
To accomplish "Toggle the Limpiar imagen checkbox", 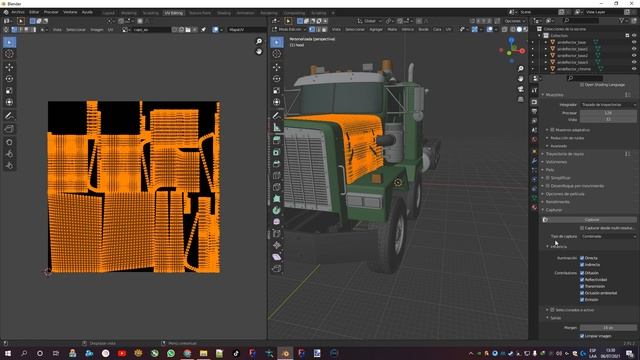I will click(582, 336).
